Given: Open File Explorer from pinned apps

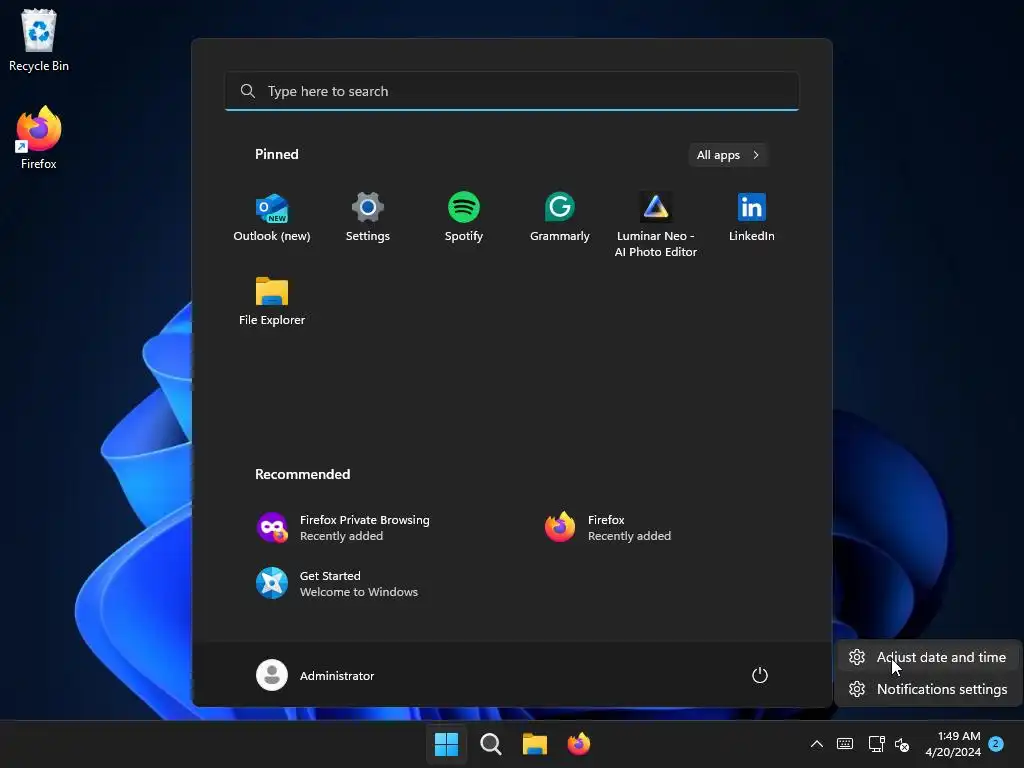Looking at the screenshot, I should (x=272, y=301).
